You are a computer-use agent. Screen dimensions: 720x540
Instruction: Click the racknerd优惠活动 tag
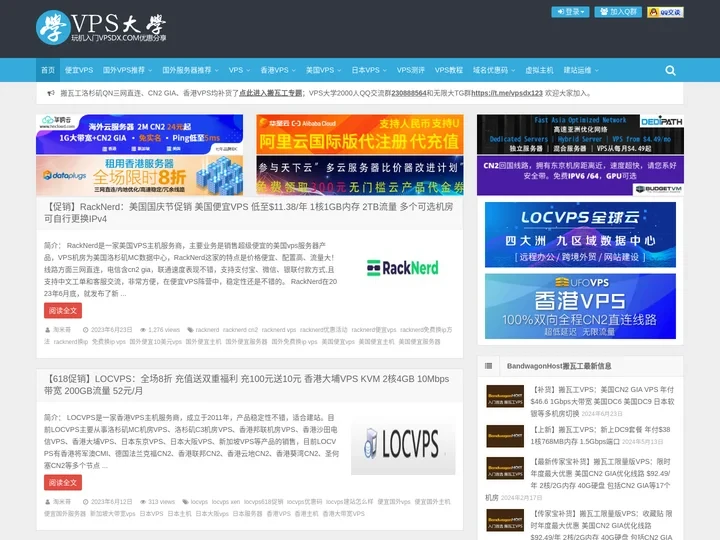tap(324, 330)
